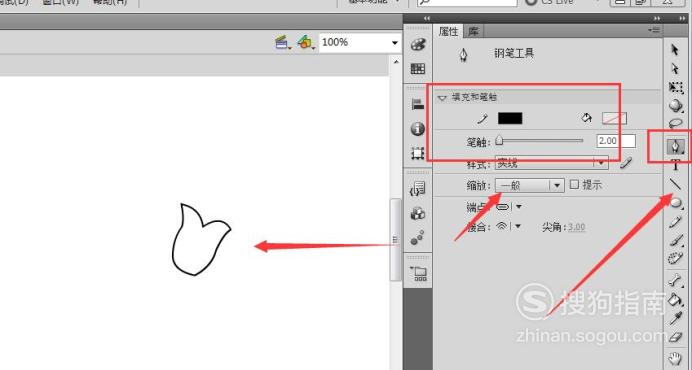
Task: Click the Edit Symbols icon
Action: [x=305, y=42]
